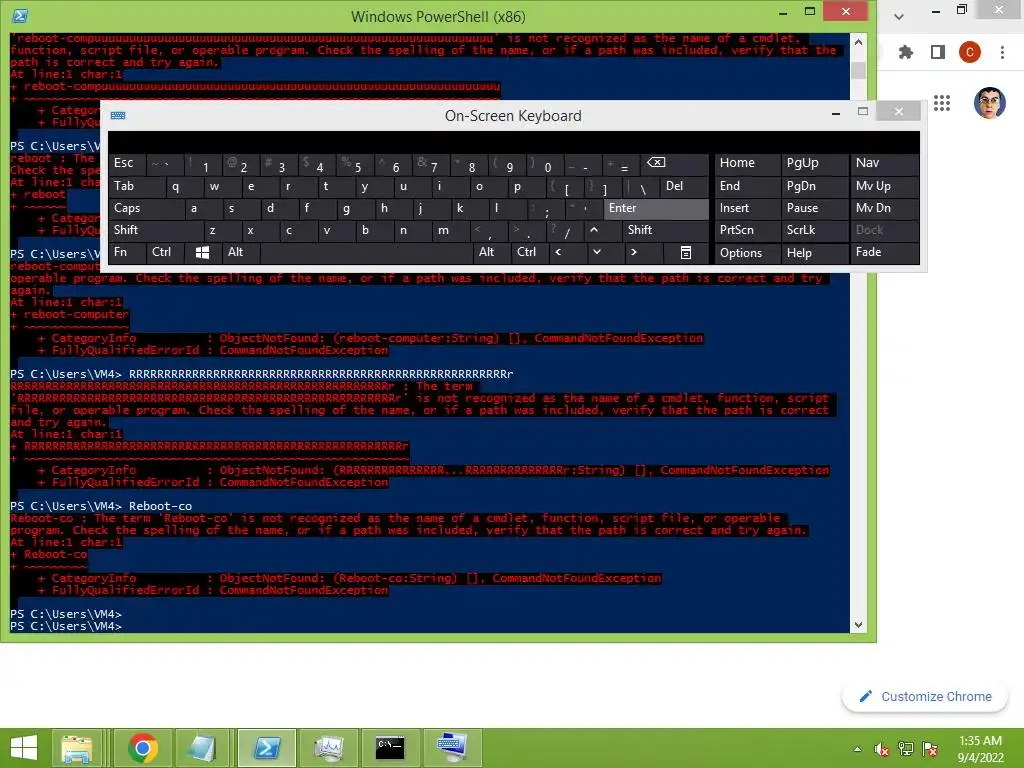Click the Google account profile picture
This screenshot has height=768, width=1024.
989,103
